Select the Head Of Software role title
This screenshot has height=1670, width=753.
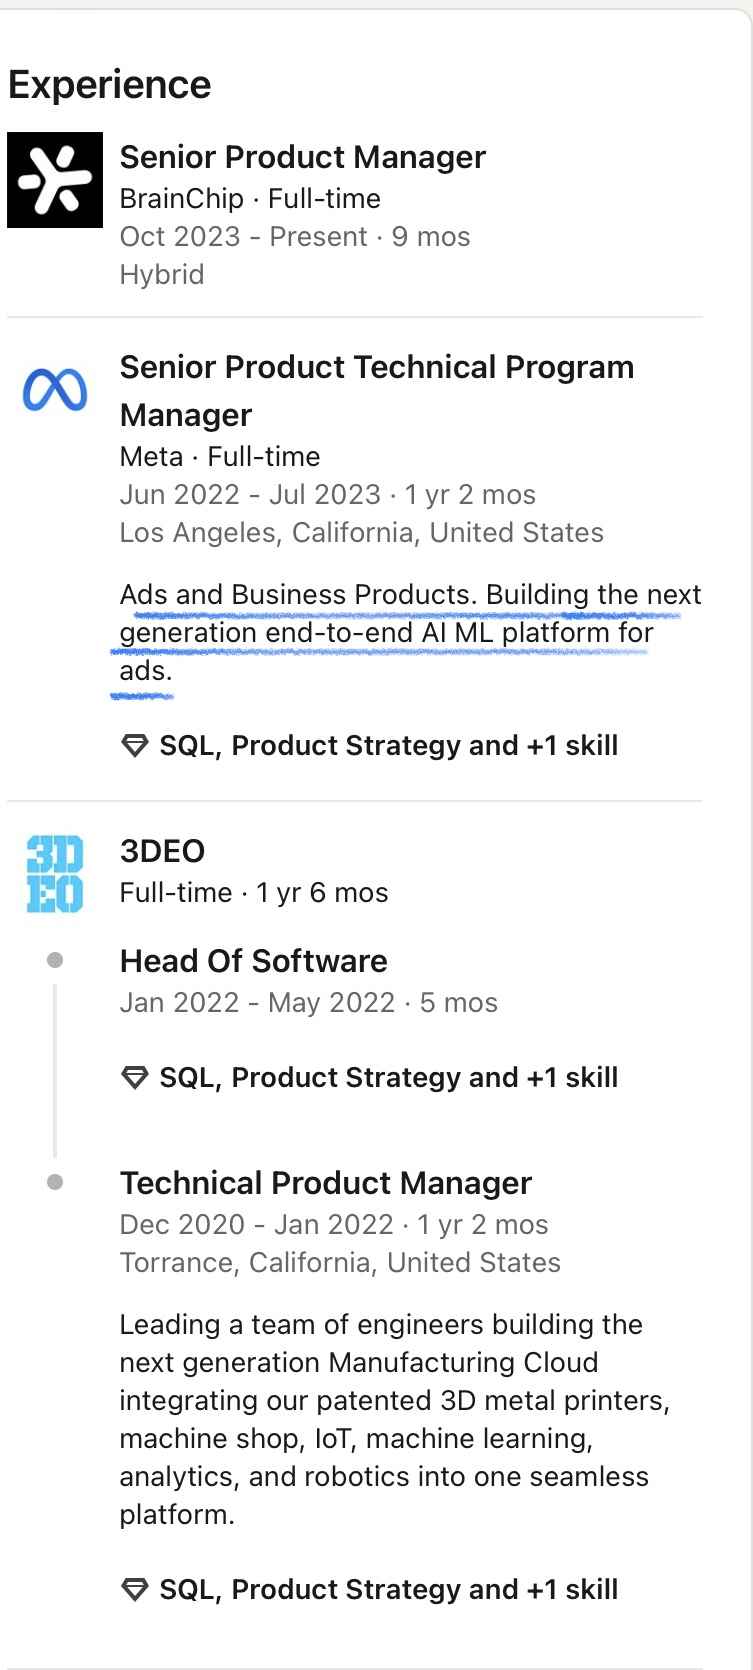(253, 961)
